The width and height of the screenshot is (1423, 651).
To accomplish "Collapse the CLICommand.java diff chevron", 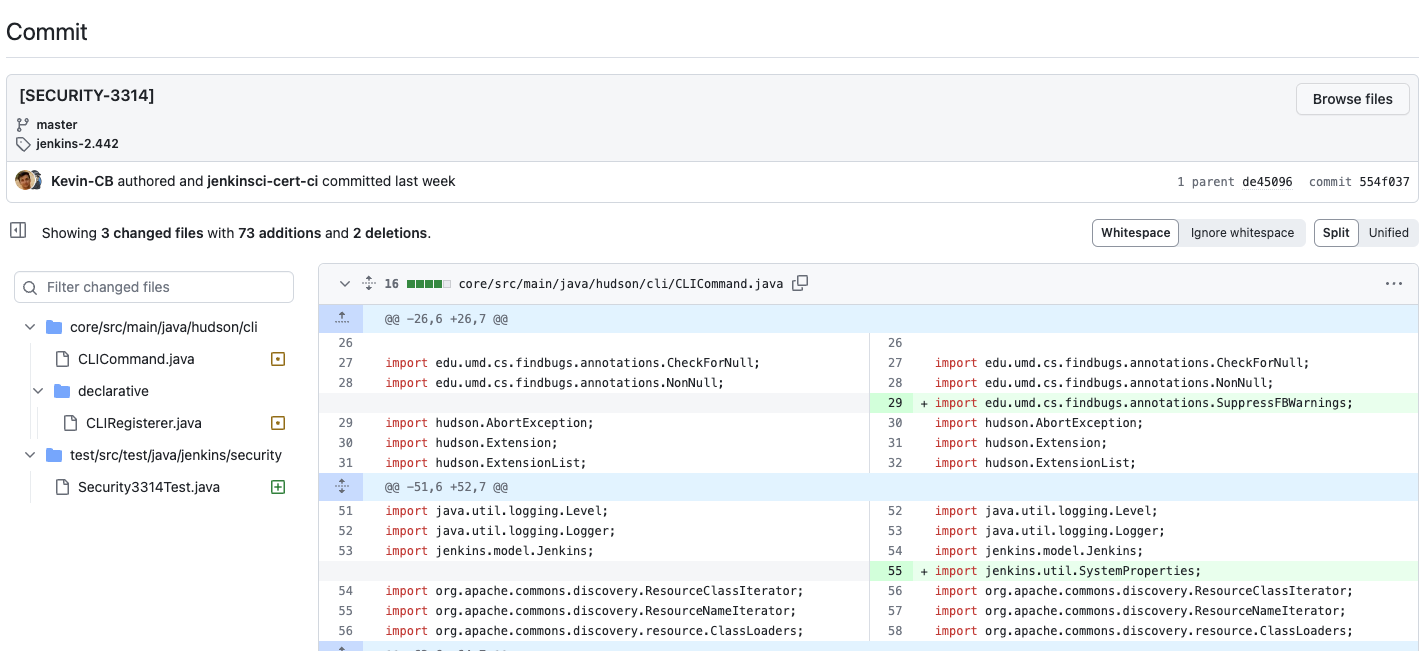I will (x=345, y=284).
